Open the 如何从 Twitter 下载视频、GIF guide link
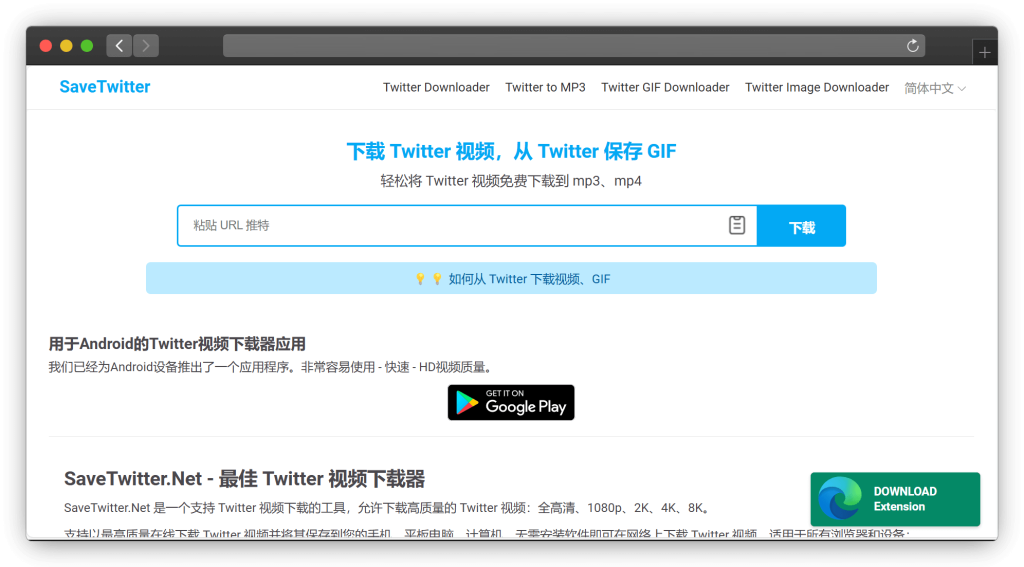 [529, 279]
